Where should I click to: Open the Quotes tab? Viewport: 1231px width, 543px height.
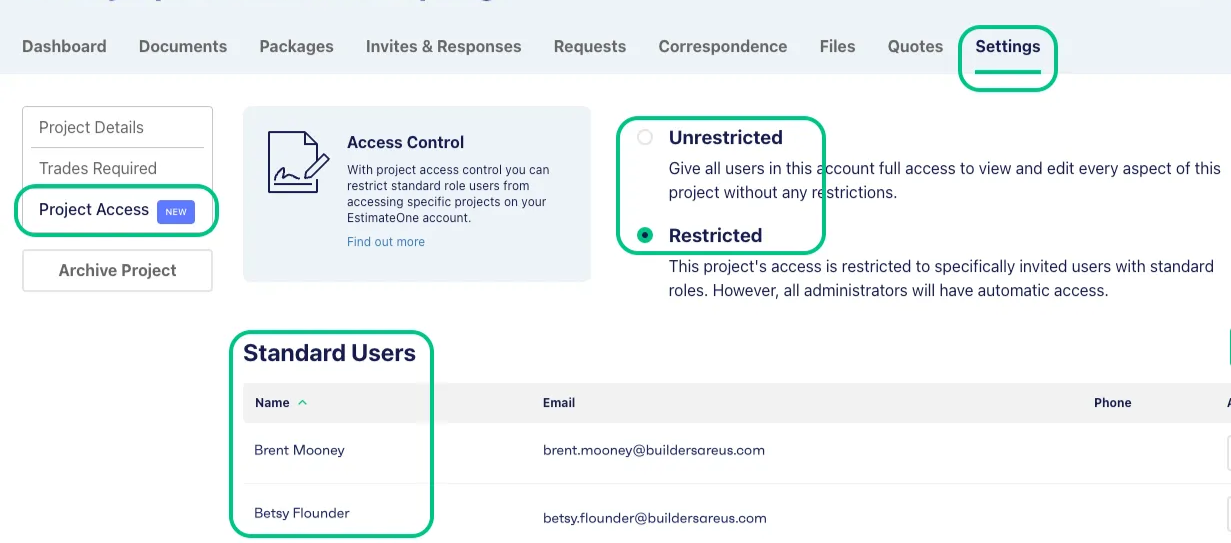pos(915,46)
